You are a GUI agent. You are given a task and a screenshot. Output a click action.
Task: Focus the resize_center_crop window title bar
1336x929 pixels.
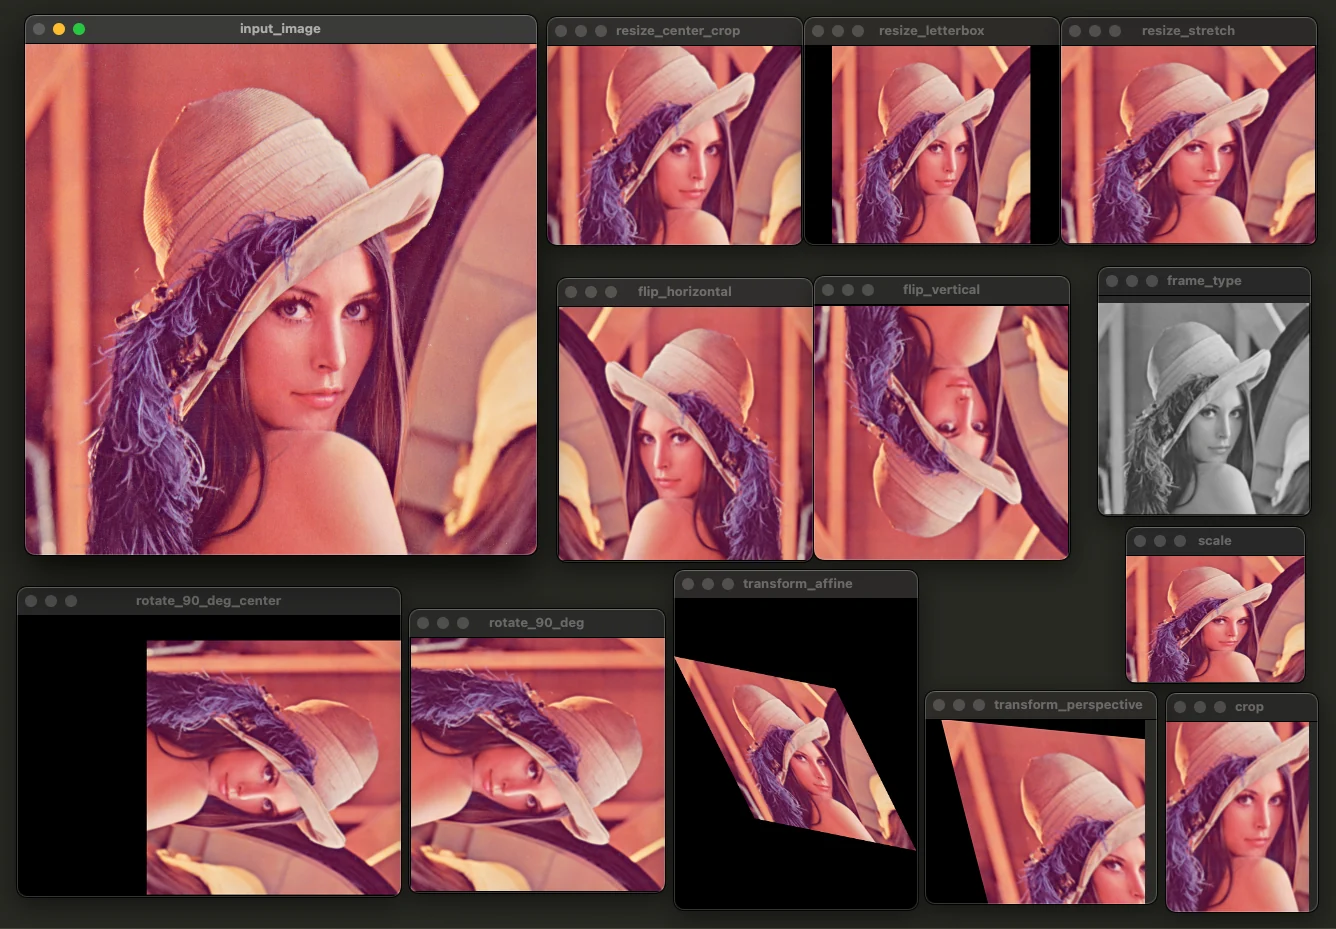tap(677, 31)
